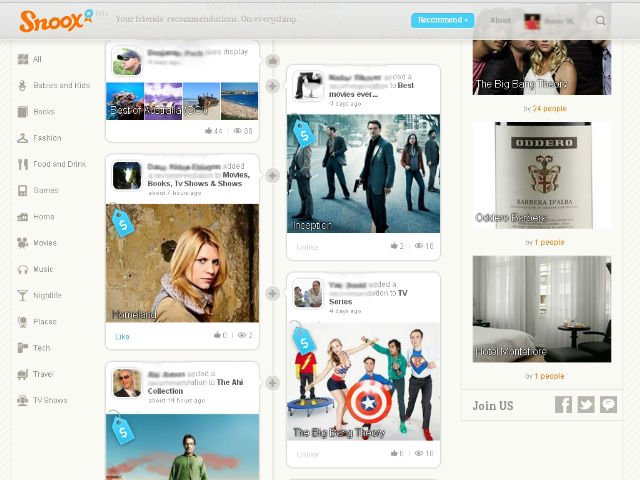Click timeline thumbs-up marker at top

tap(273, 61)
